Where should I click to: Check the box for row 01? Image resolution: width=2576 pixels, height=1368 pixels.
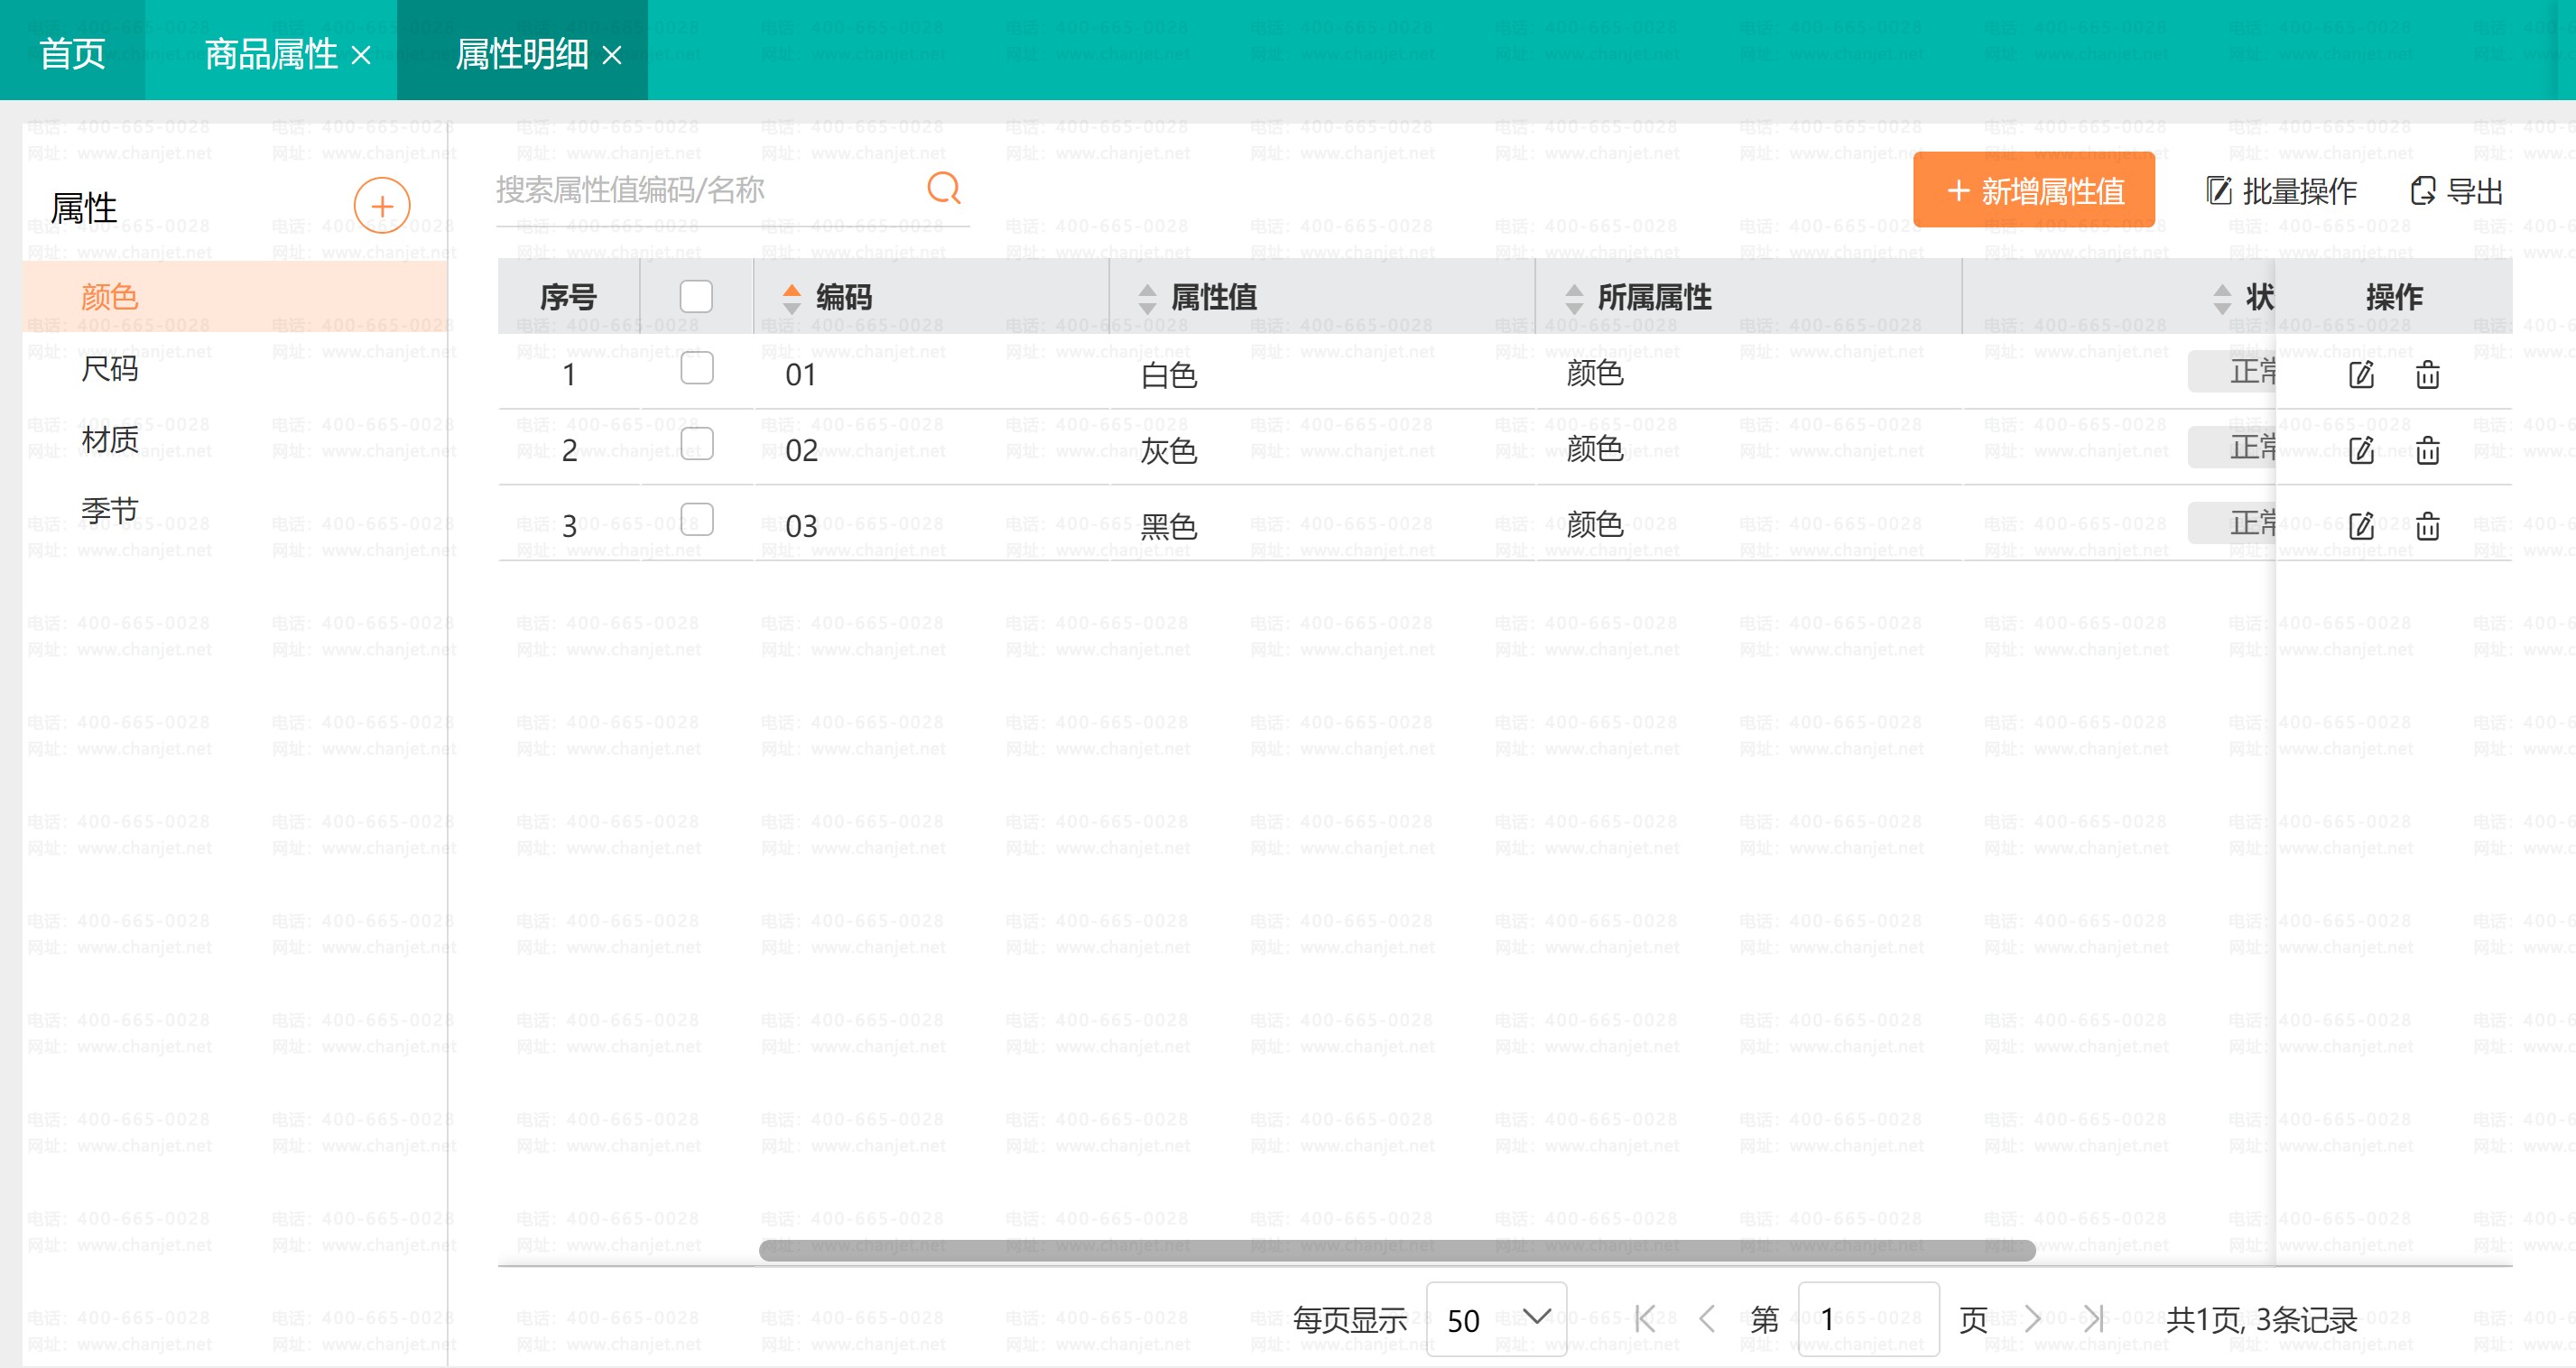tap(696, 369)
